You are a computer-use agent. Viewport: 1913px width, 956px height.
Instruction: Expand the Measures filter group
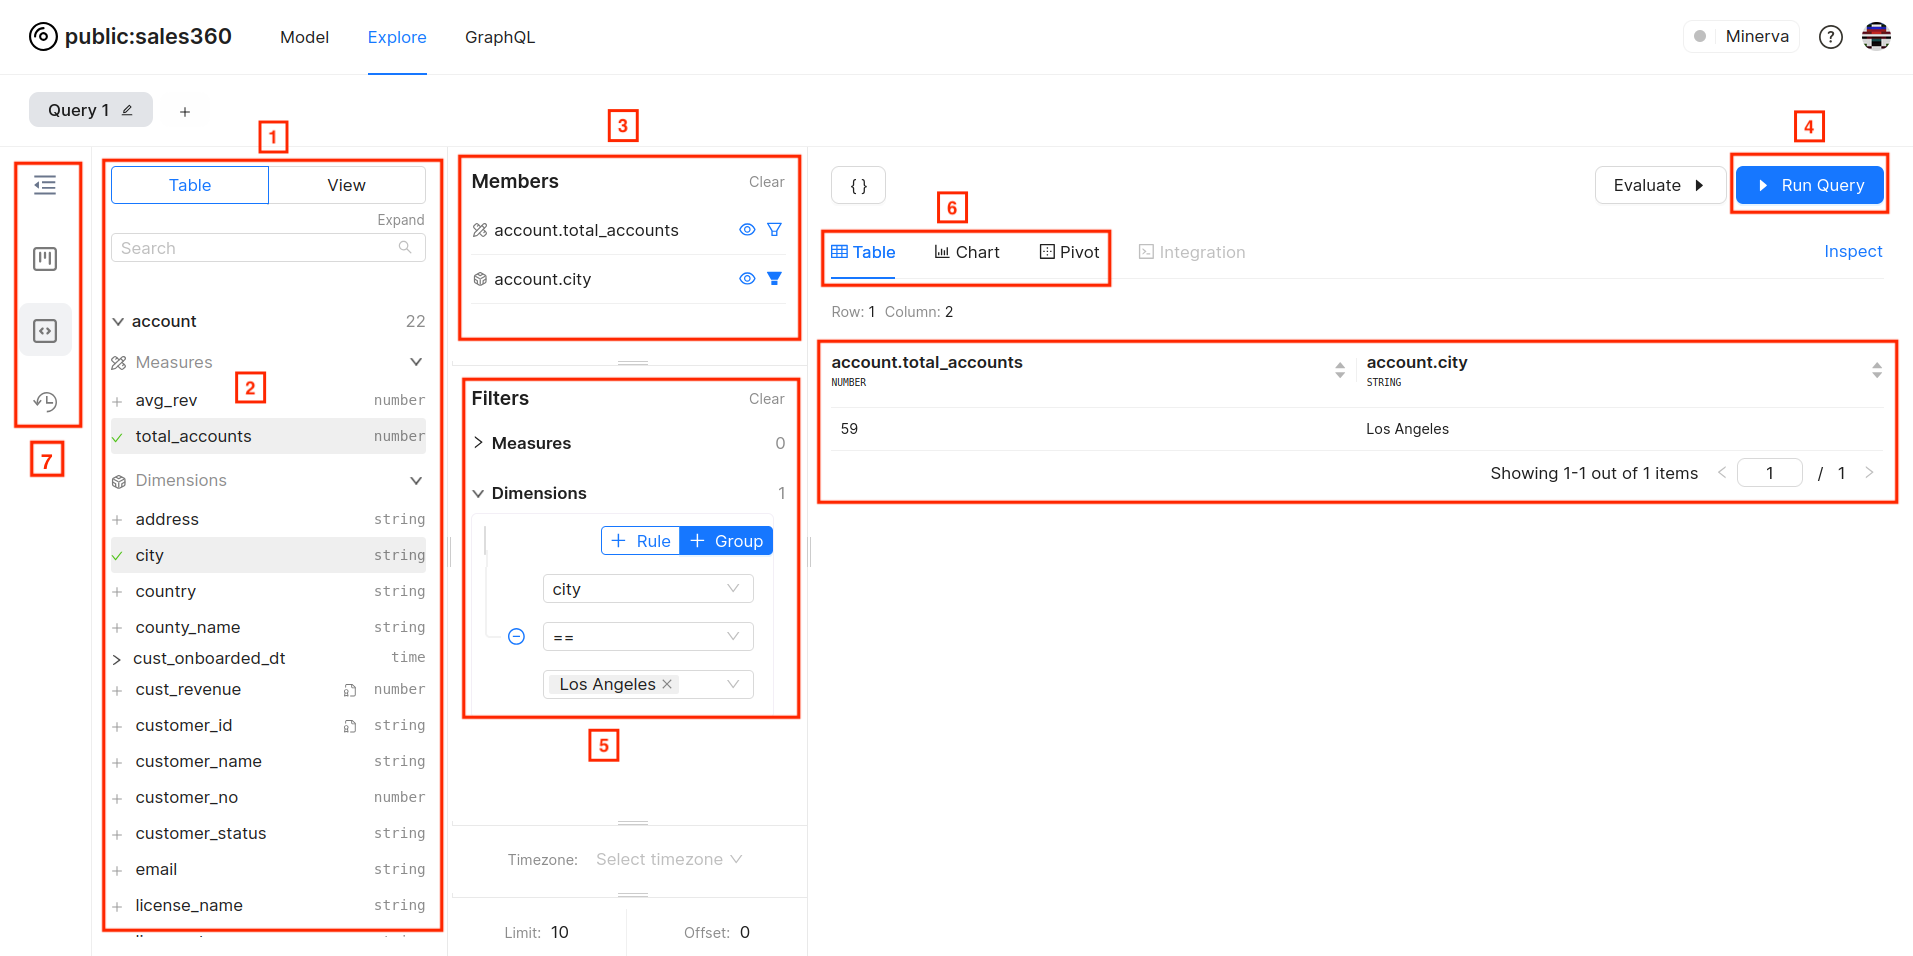(478, 443)
